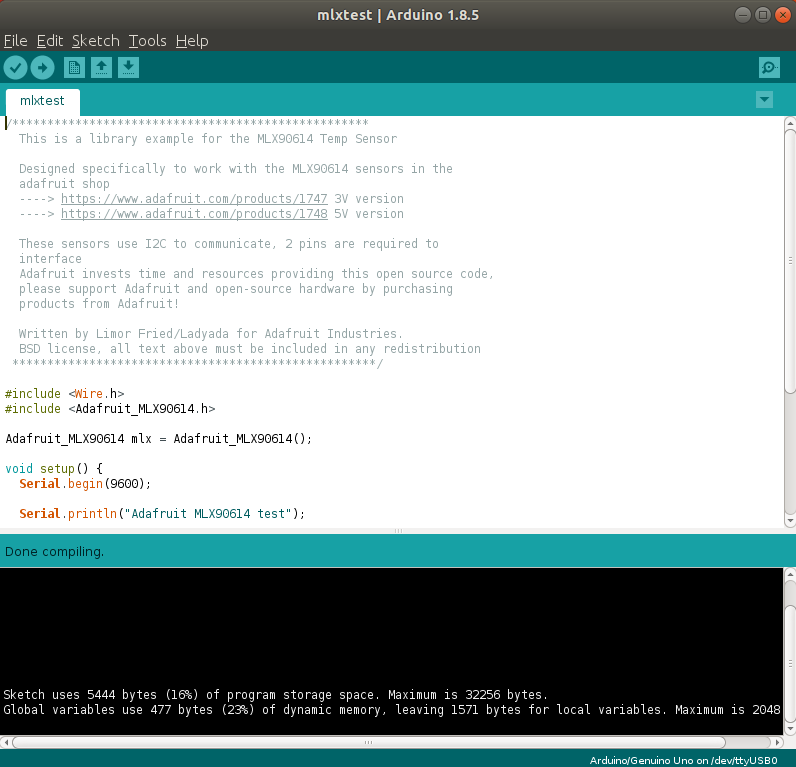
Task: Click 'Global variables use 477 bytes' console line
Action: 391,710
